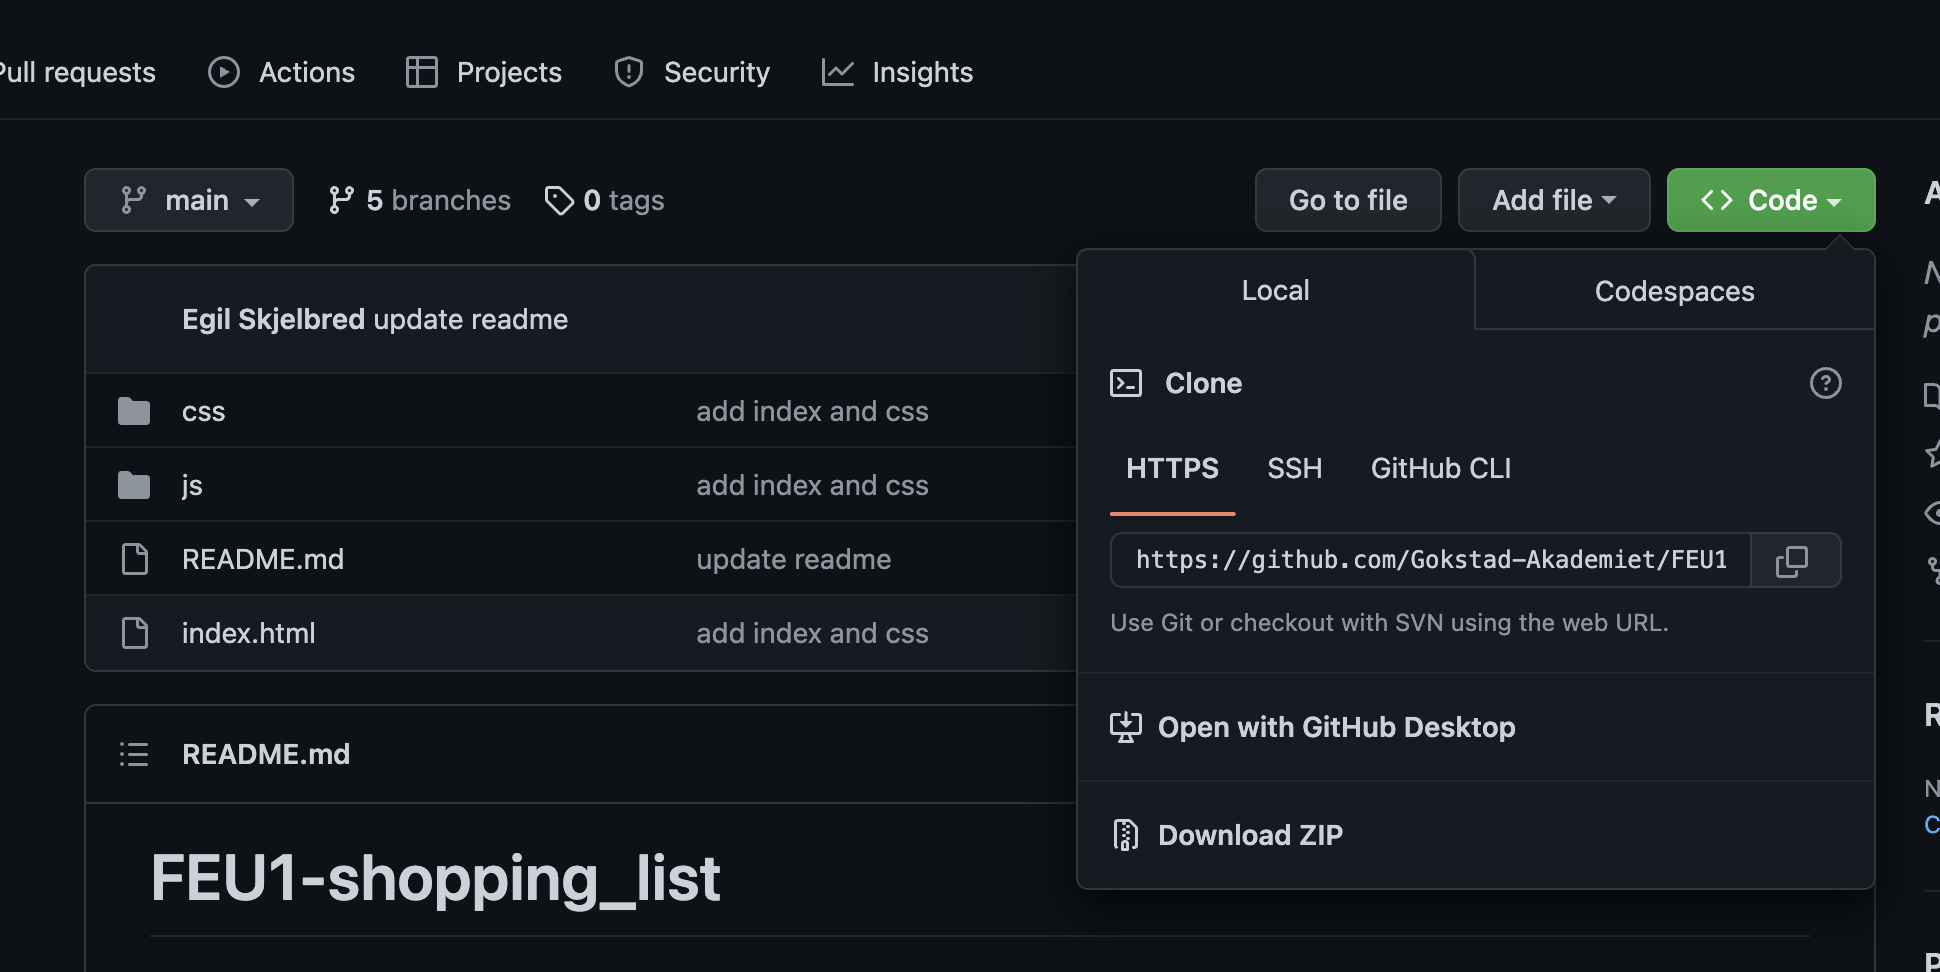Open the js folder
The height and width of the screenshot is (972, 1940).
tap(192, 485)
